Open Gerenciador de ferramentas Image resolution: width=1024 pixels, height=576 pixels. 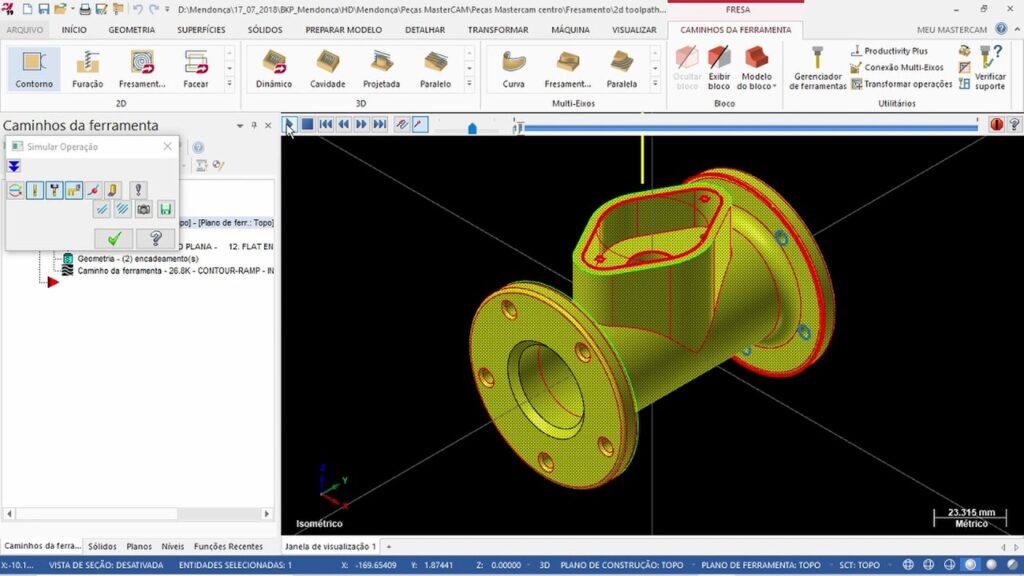coord(817,68)
